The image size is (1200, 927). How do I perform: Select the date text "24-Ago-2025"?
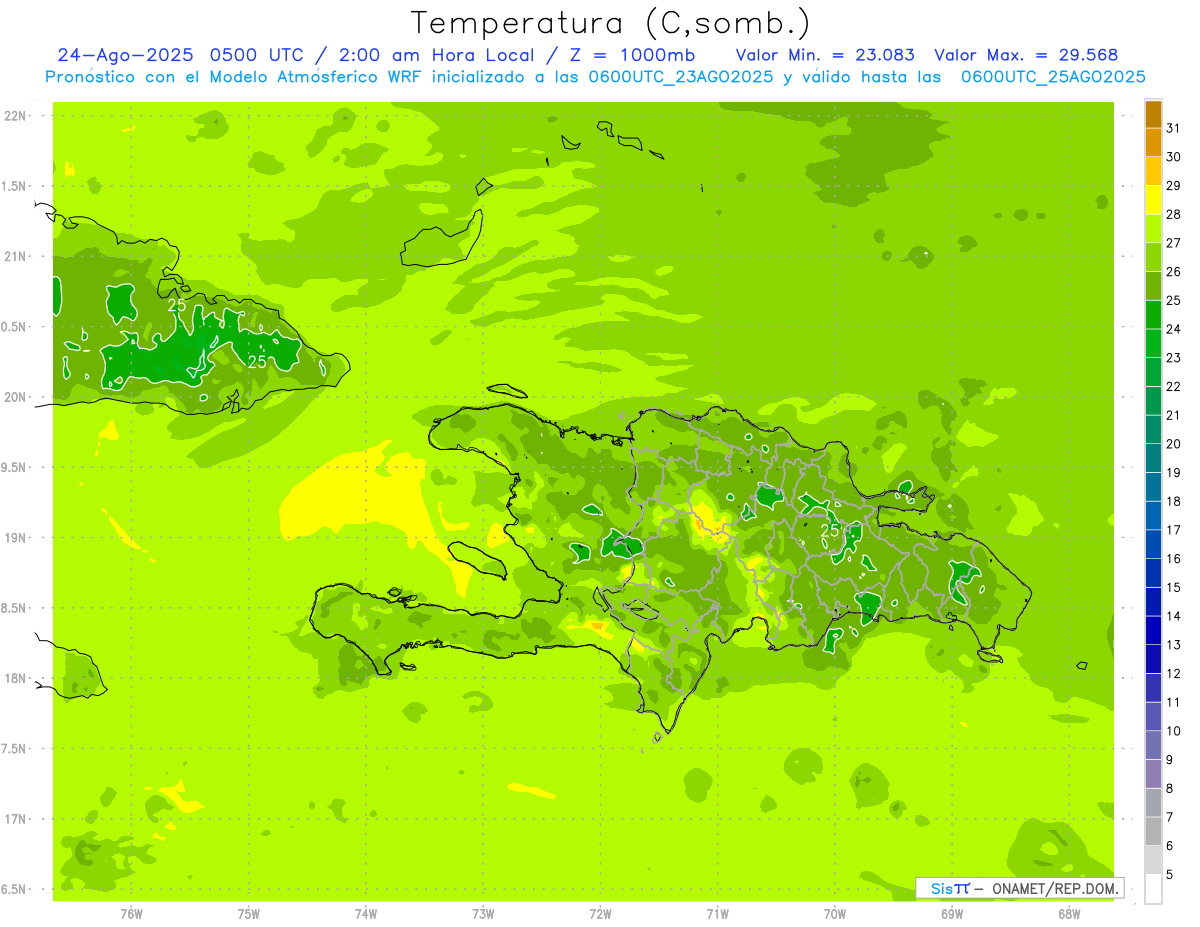pyautogui.click(x=125, y=55)
